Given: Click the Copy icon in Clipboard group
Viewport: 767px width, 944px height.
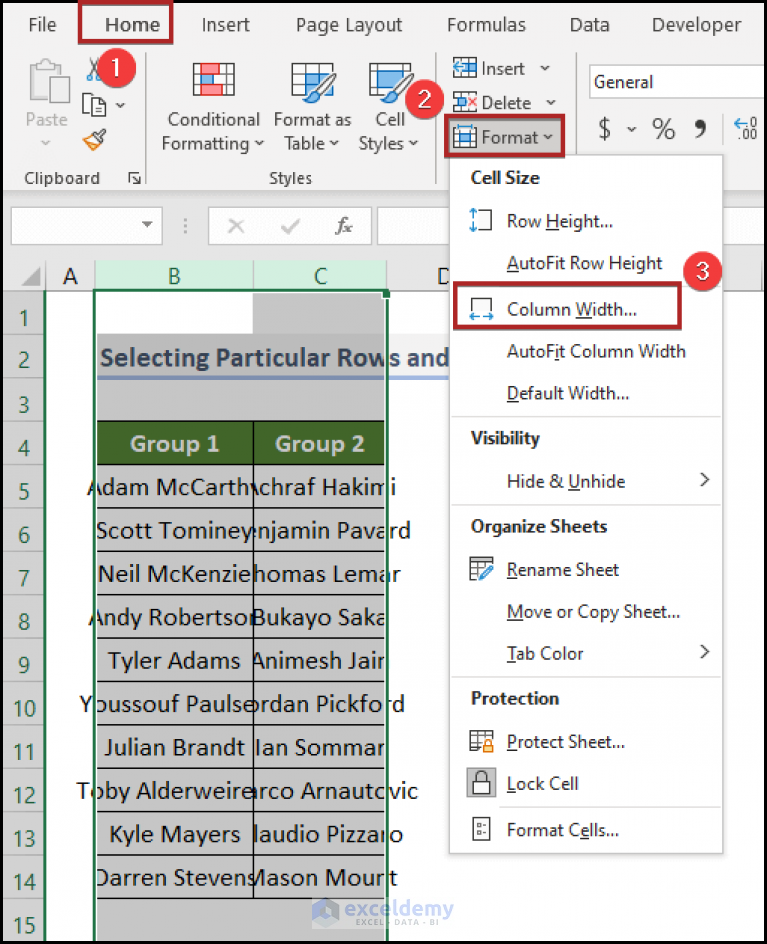Looking at the screenshot, I should [x=95, y=104].
